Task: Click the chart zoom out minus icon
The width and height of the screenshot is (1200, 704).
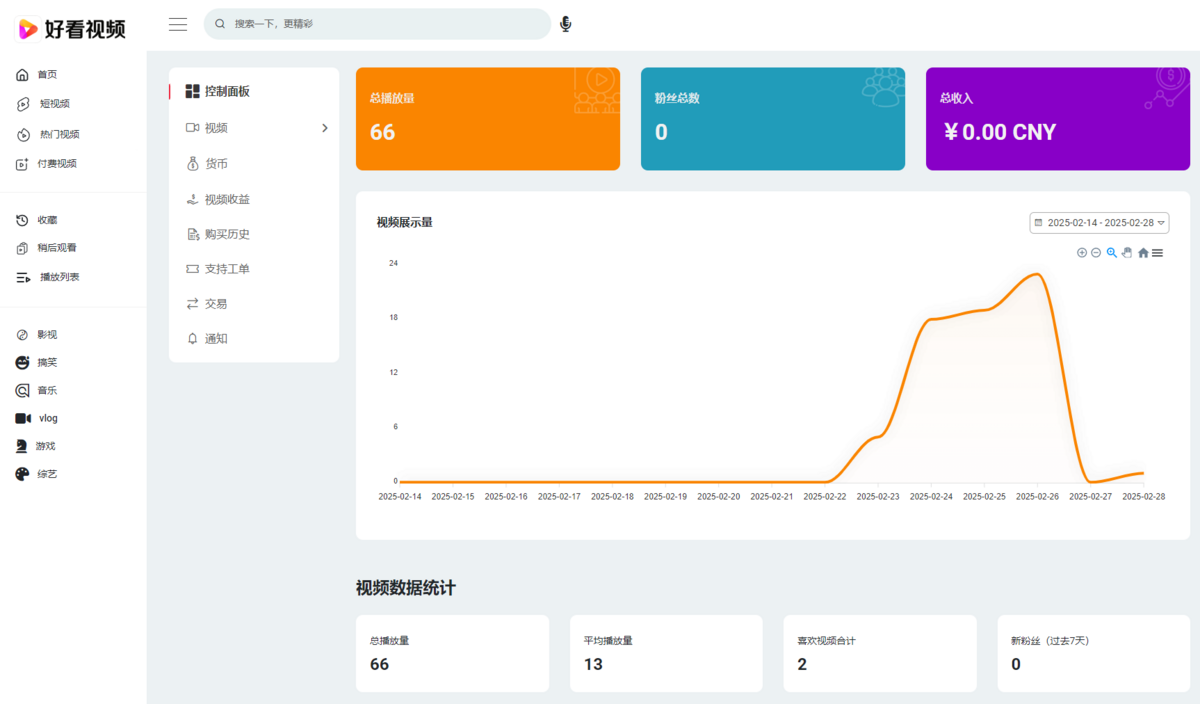Action: [1096, 253]
